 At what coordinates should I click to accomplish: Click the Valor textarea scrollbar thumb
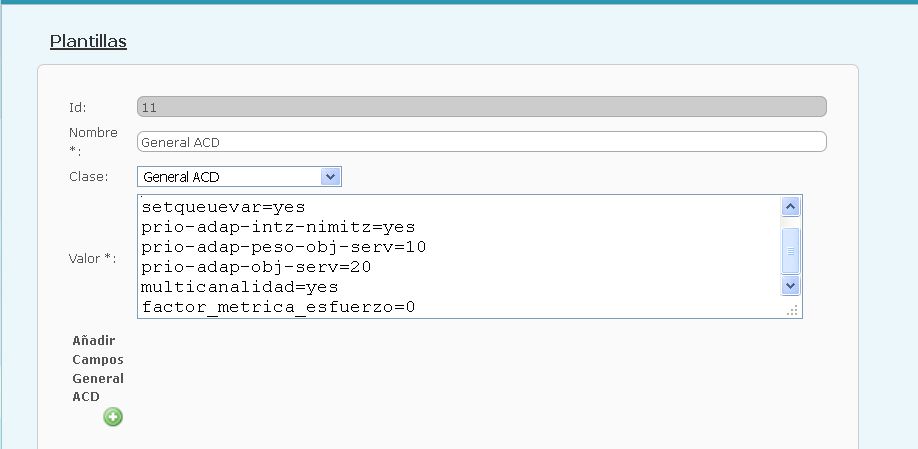click(x=790, y=250)
